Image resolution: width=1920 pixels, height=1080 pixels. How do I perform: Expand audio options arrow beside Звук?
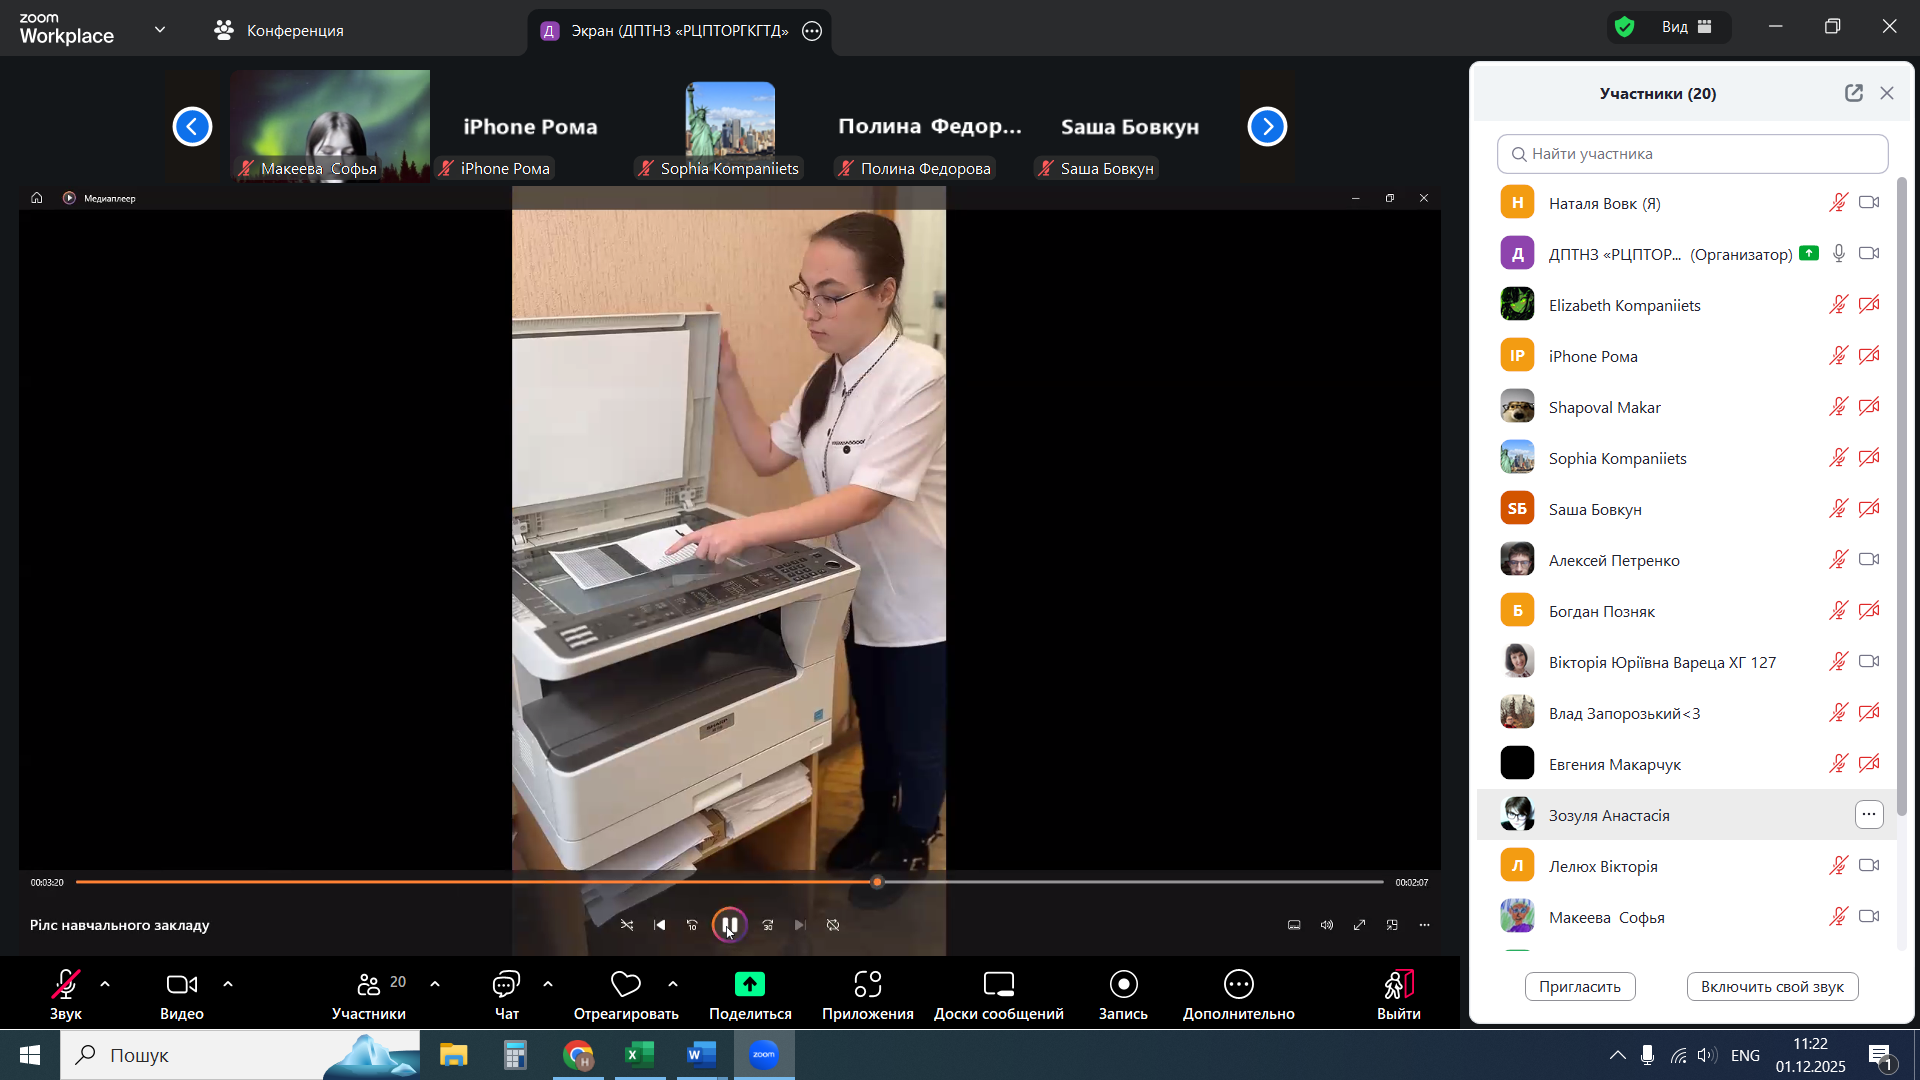click(x=105, y=984)
